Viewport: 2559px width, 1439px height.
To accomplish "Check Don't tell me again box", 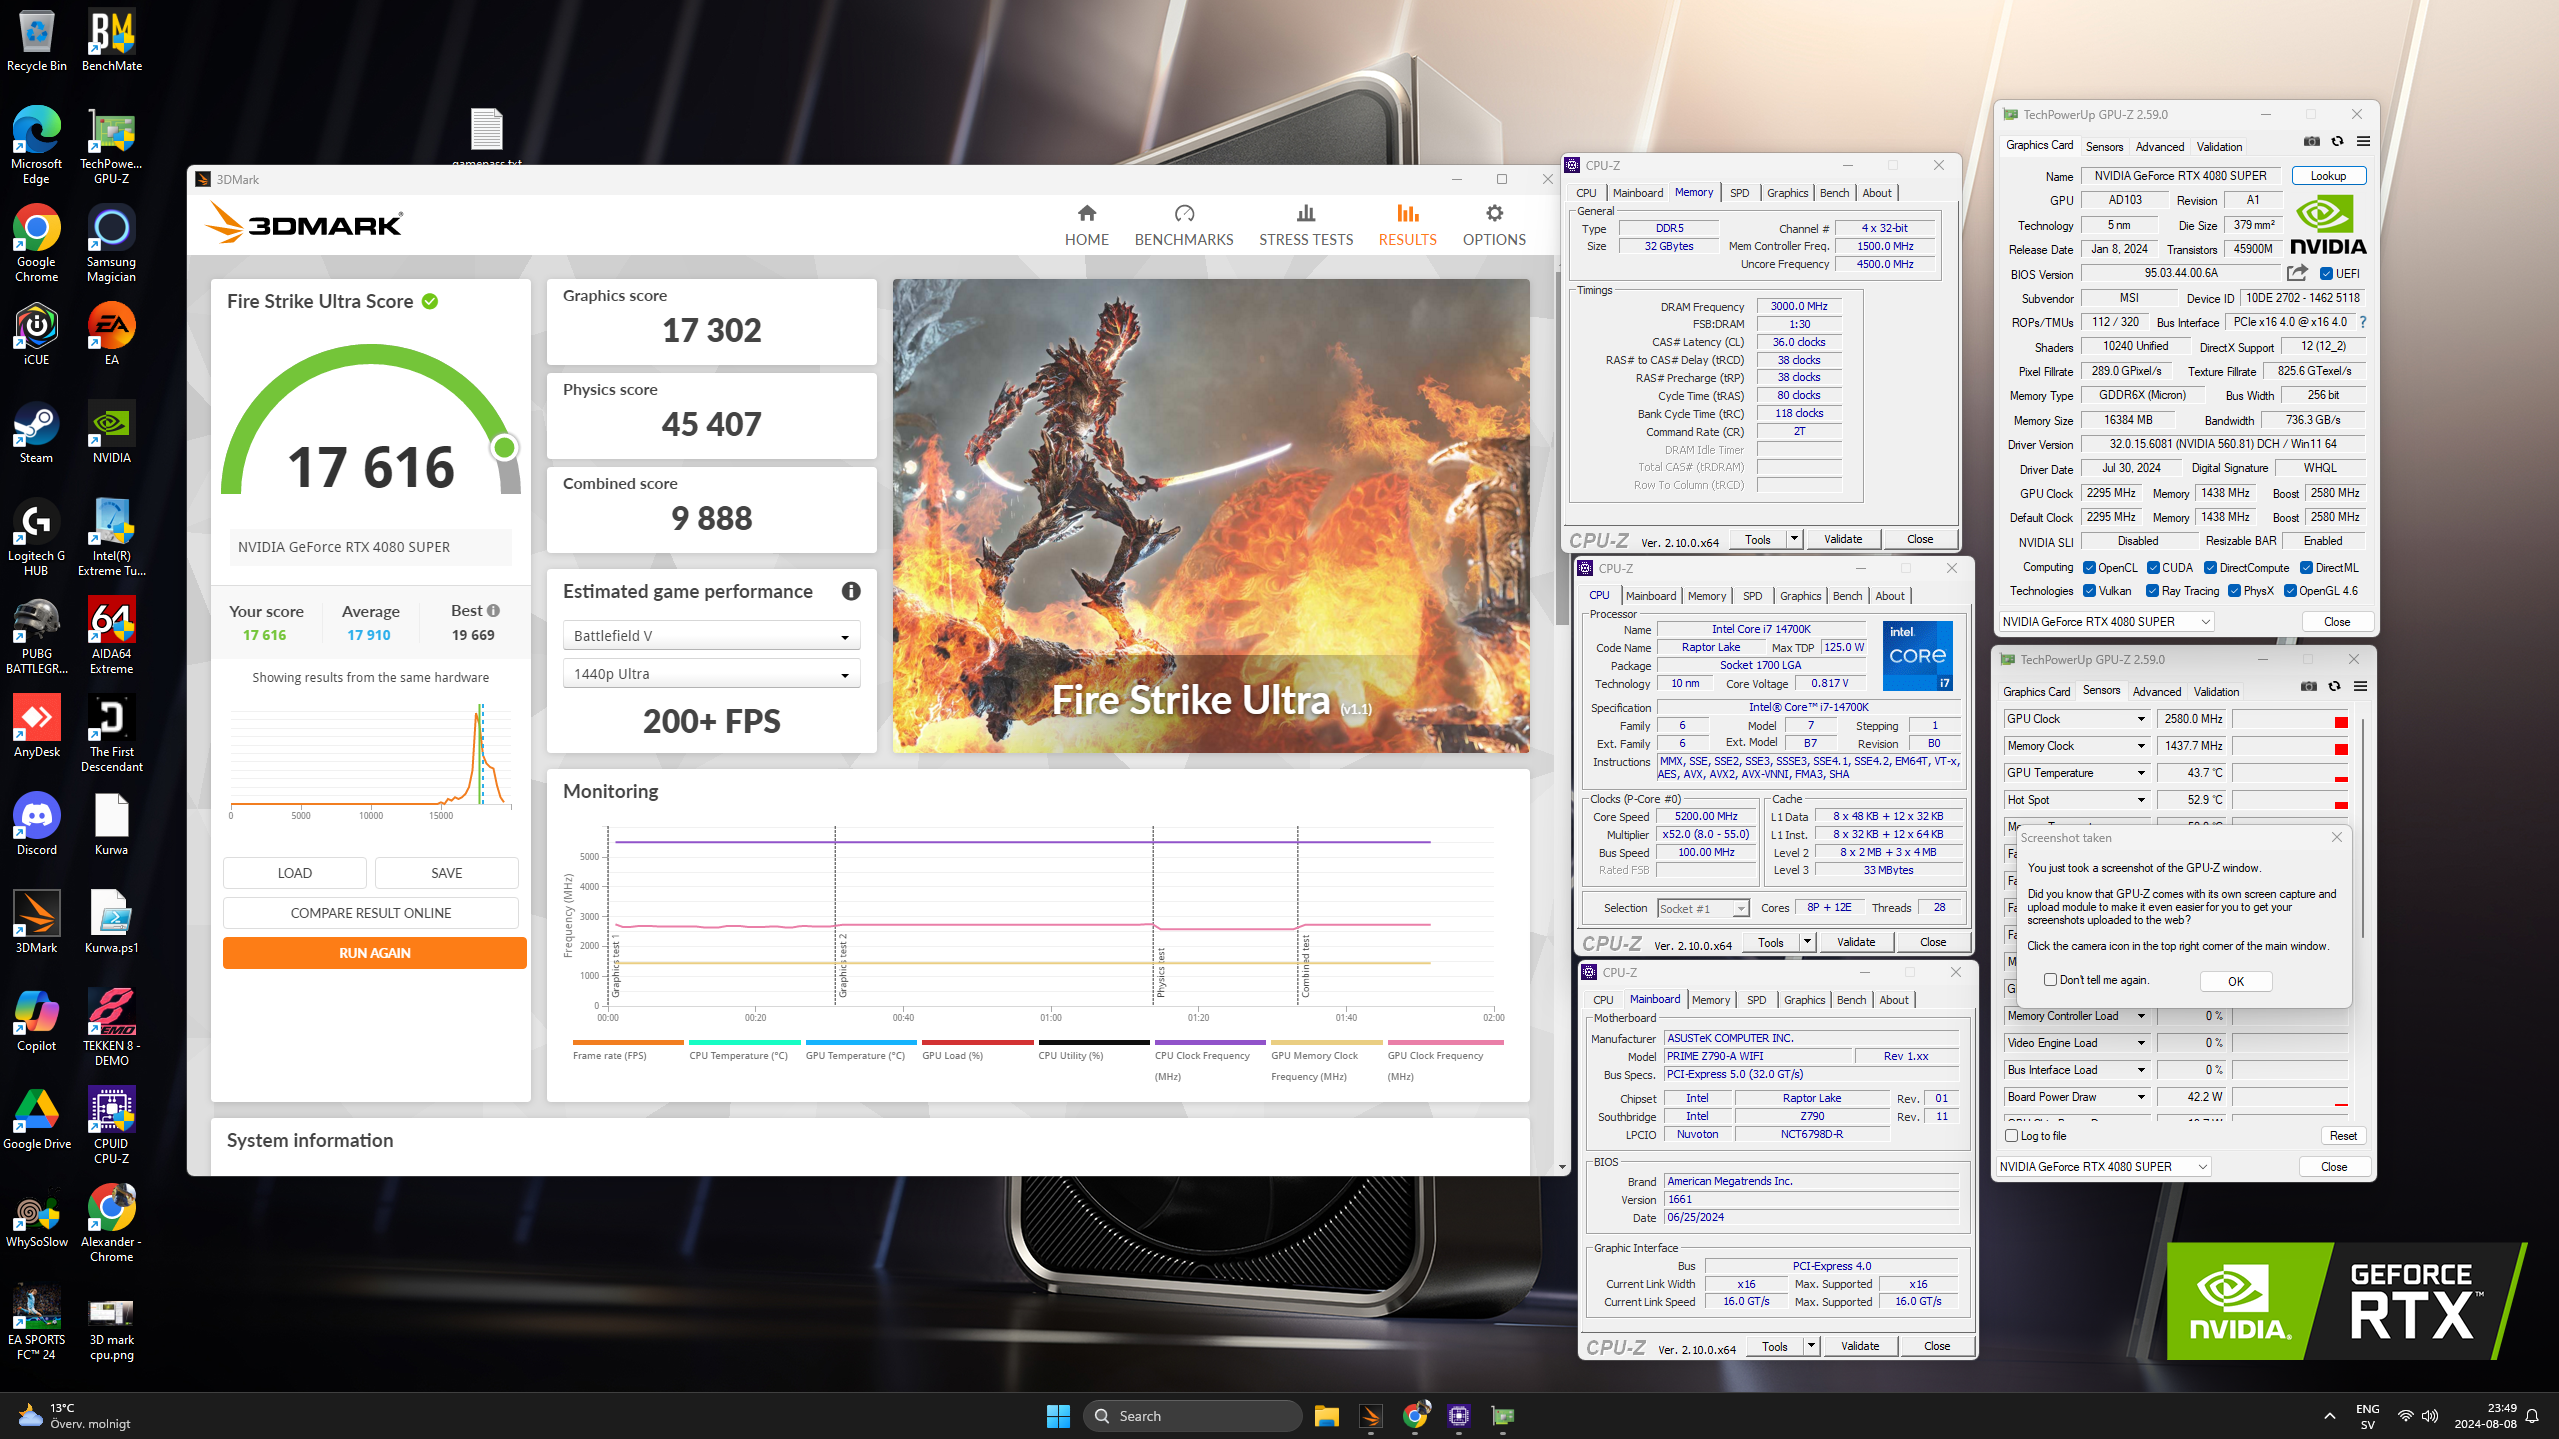I will pos(2050,980).
